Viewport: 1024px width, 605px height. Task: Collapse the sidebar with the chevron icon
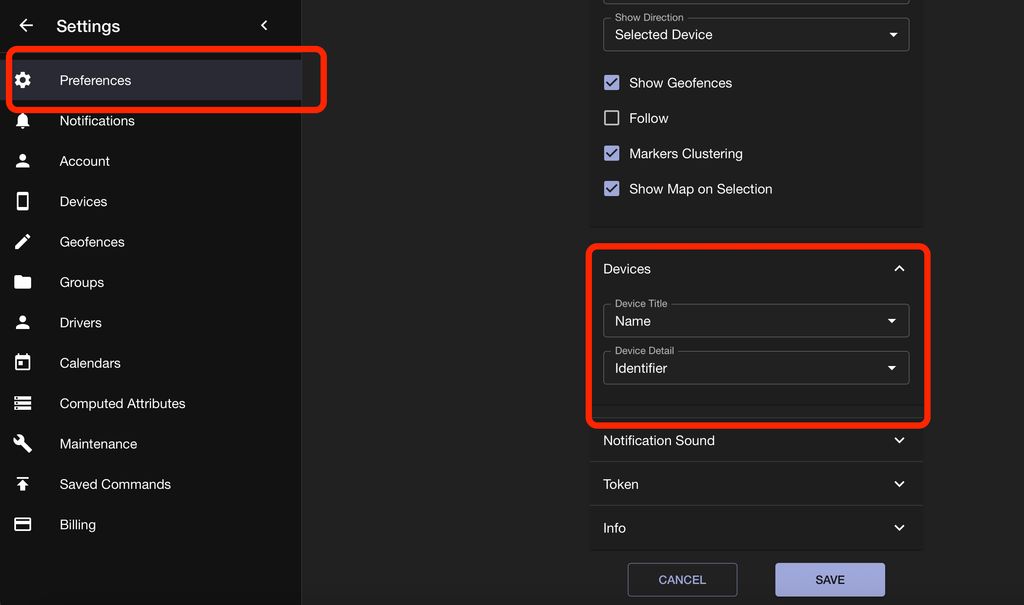[x=264, y=26]
